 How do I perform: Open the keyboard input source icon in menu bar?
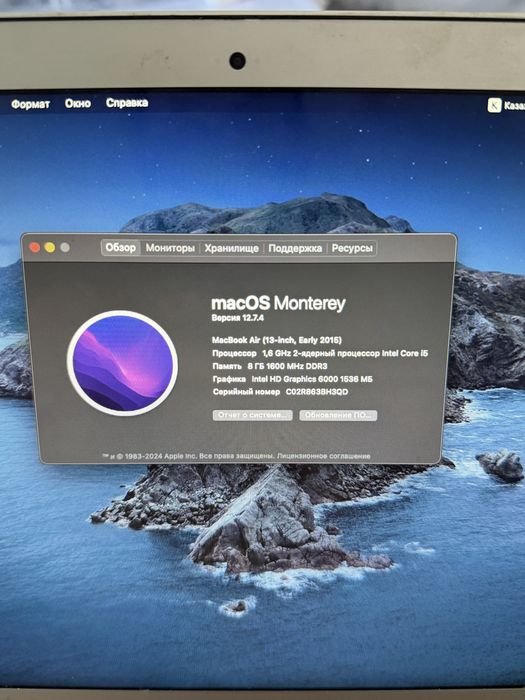494,105
